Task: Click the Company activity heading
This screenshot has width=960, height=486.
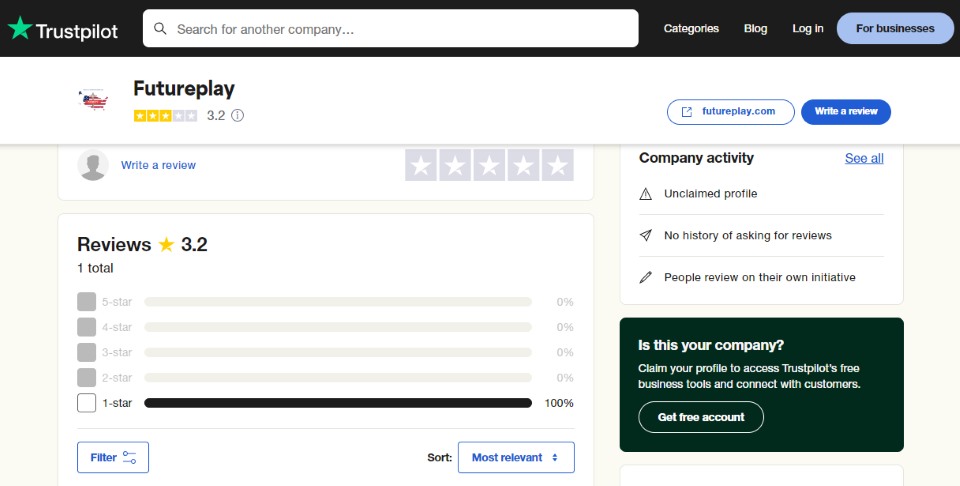Action: pyautogui.click(x=696, y=158)
